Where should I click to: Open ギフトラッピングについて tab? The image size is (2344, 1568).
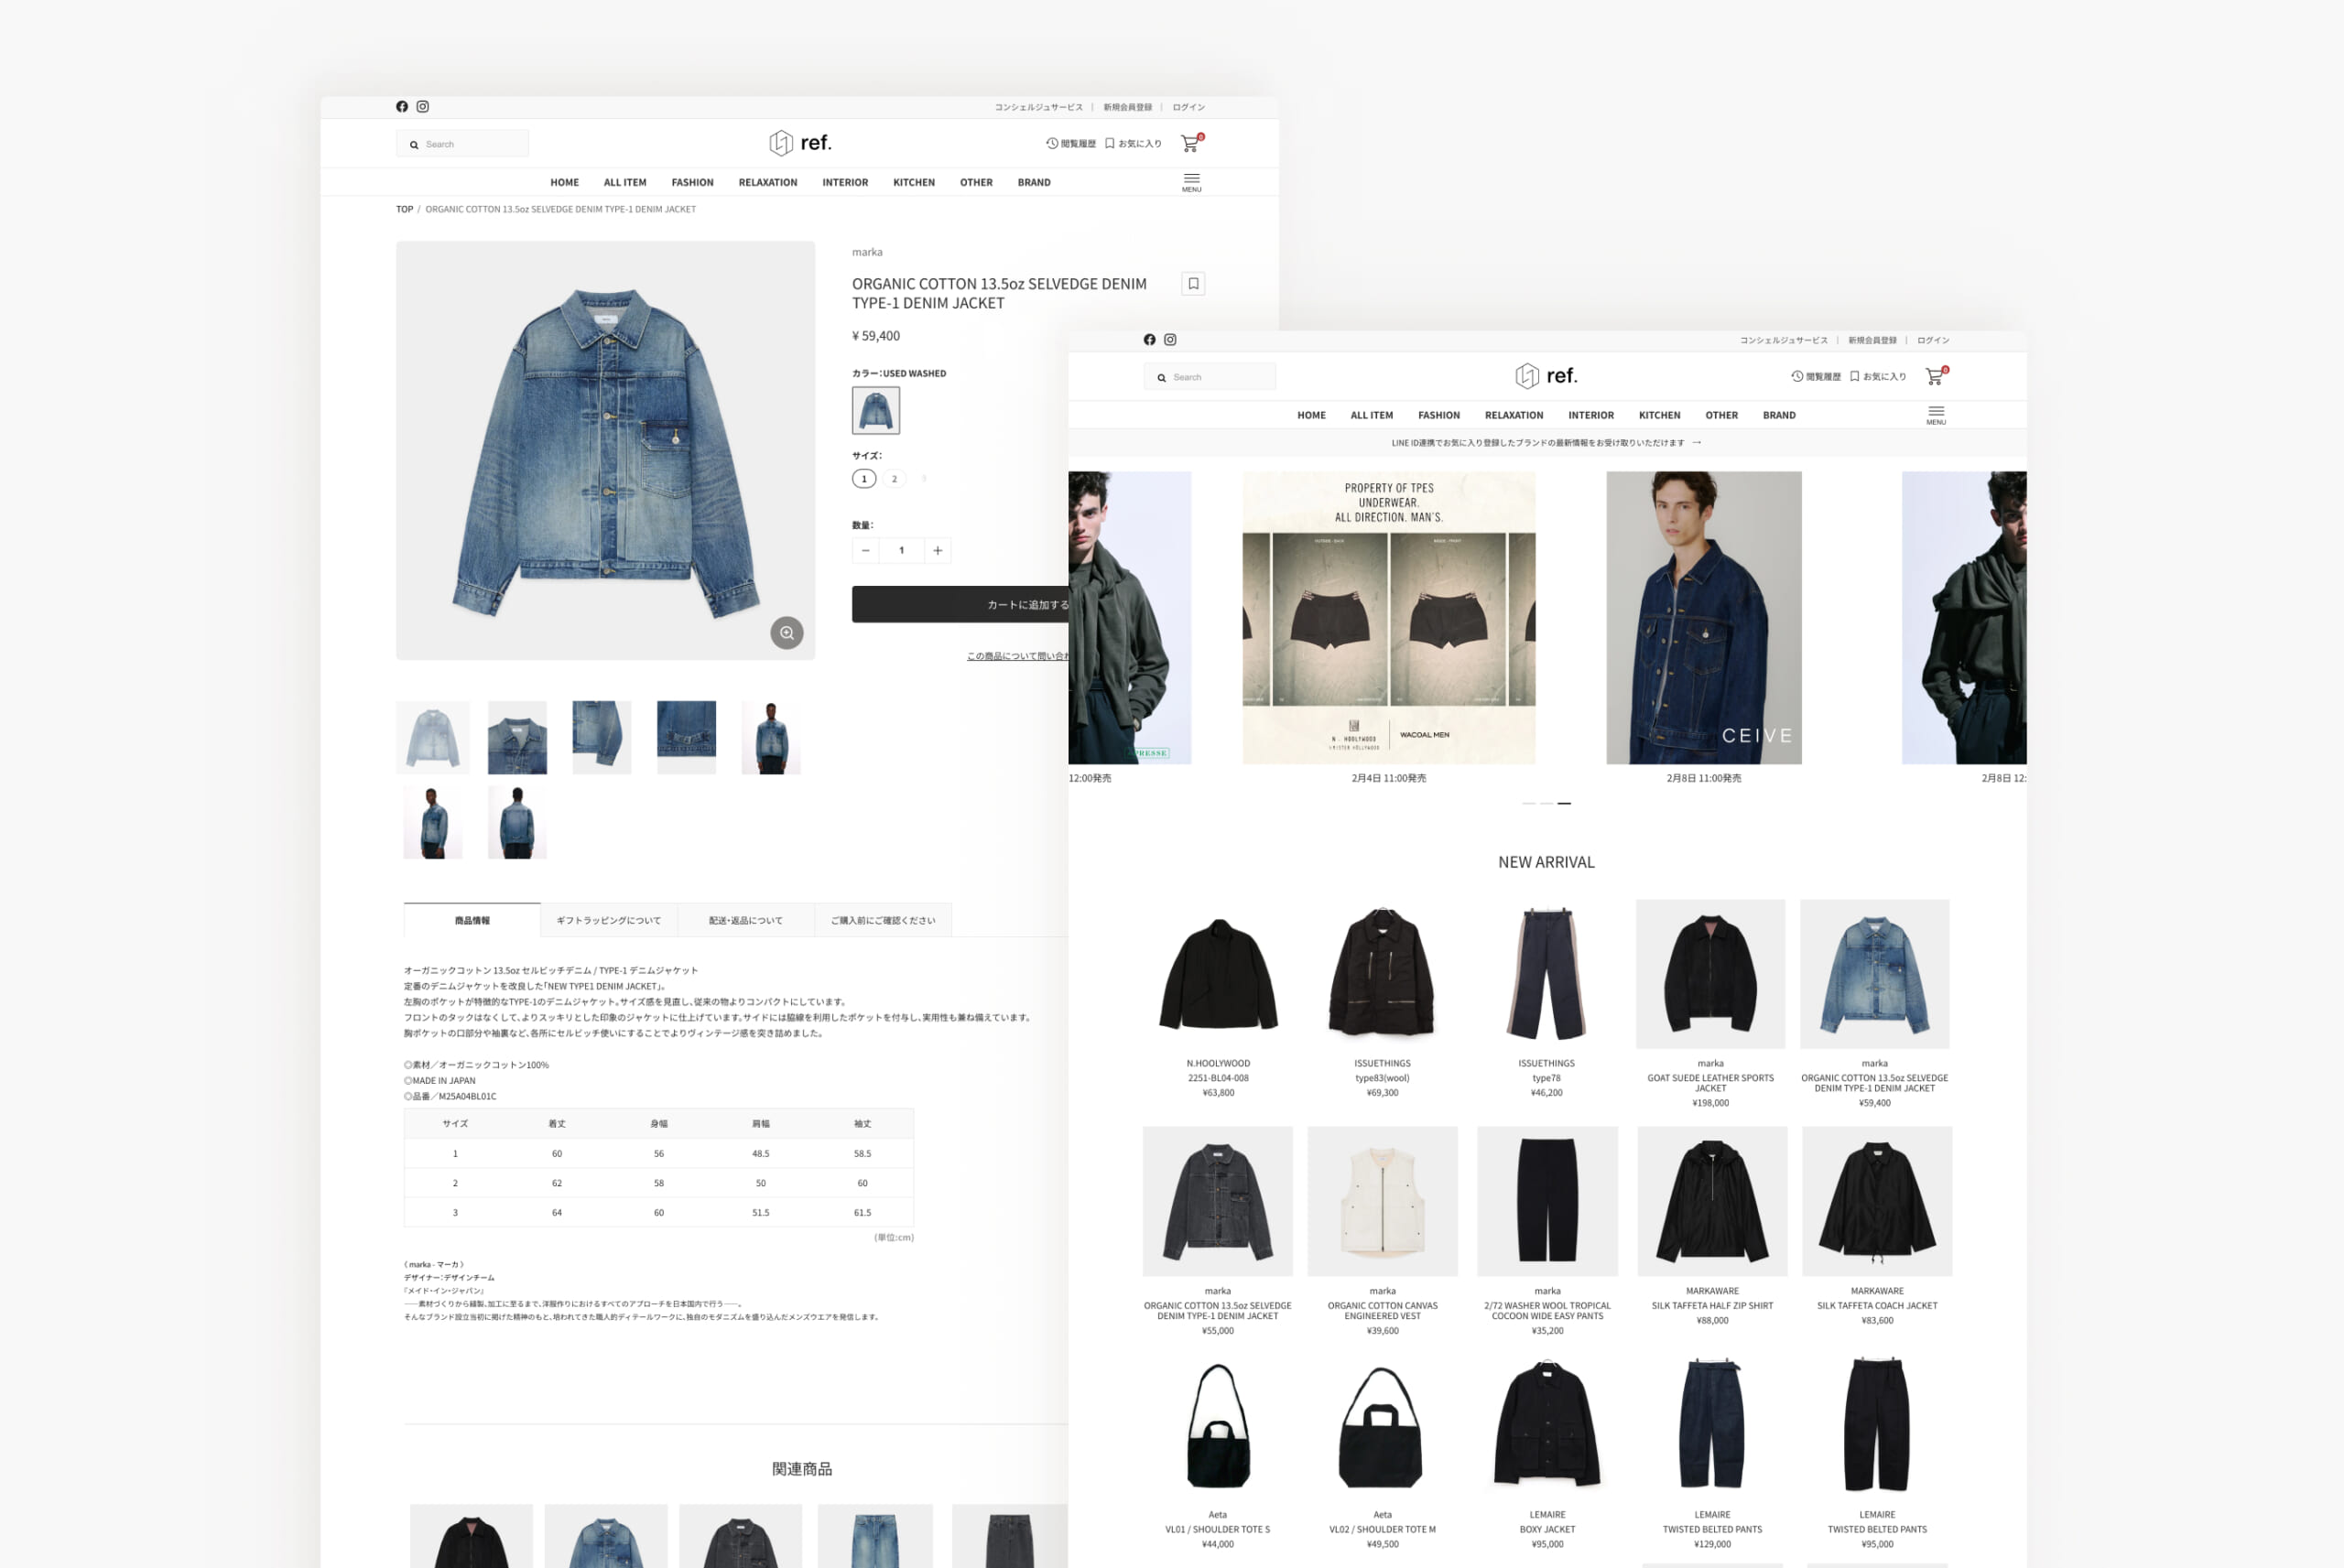click(x=609, y=920)
